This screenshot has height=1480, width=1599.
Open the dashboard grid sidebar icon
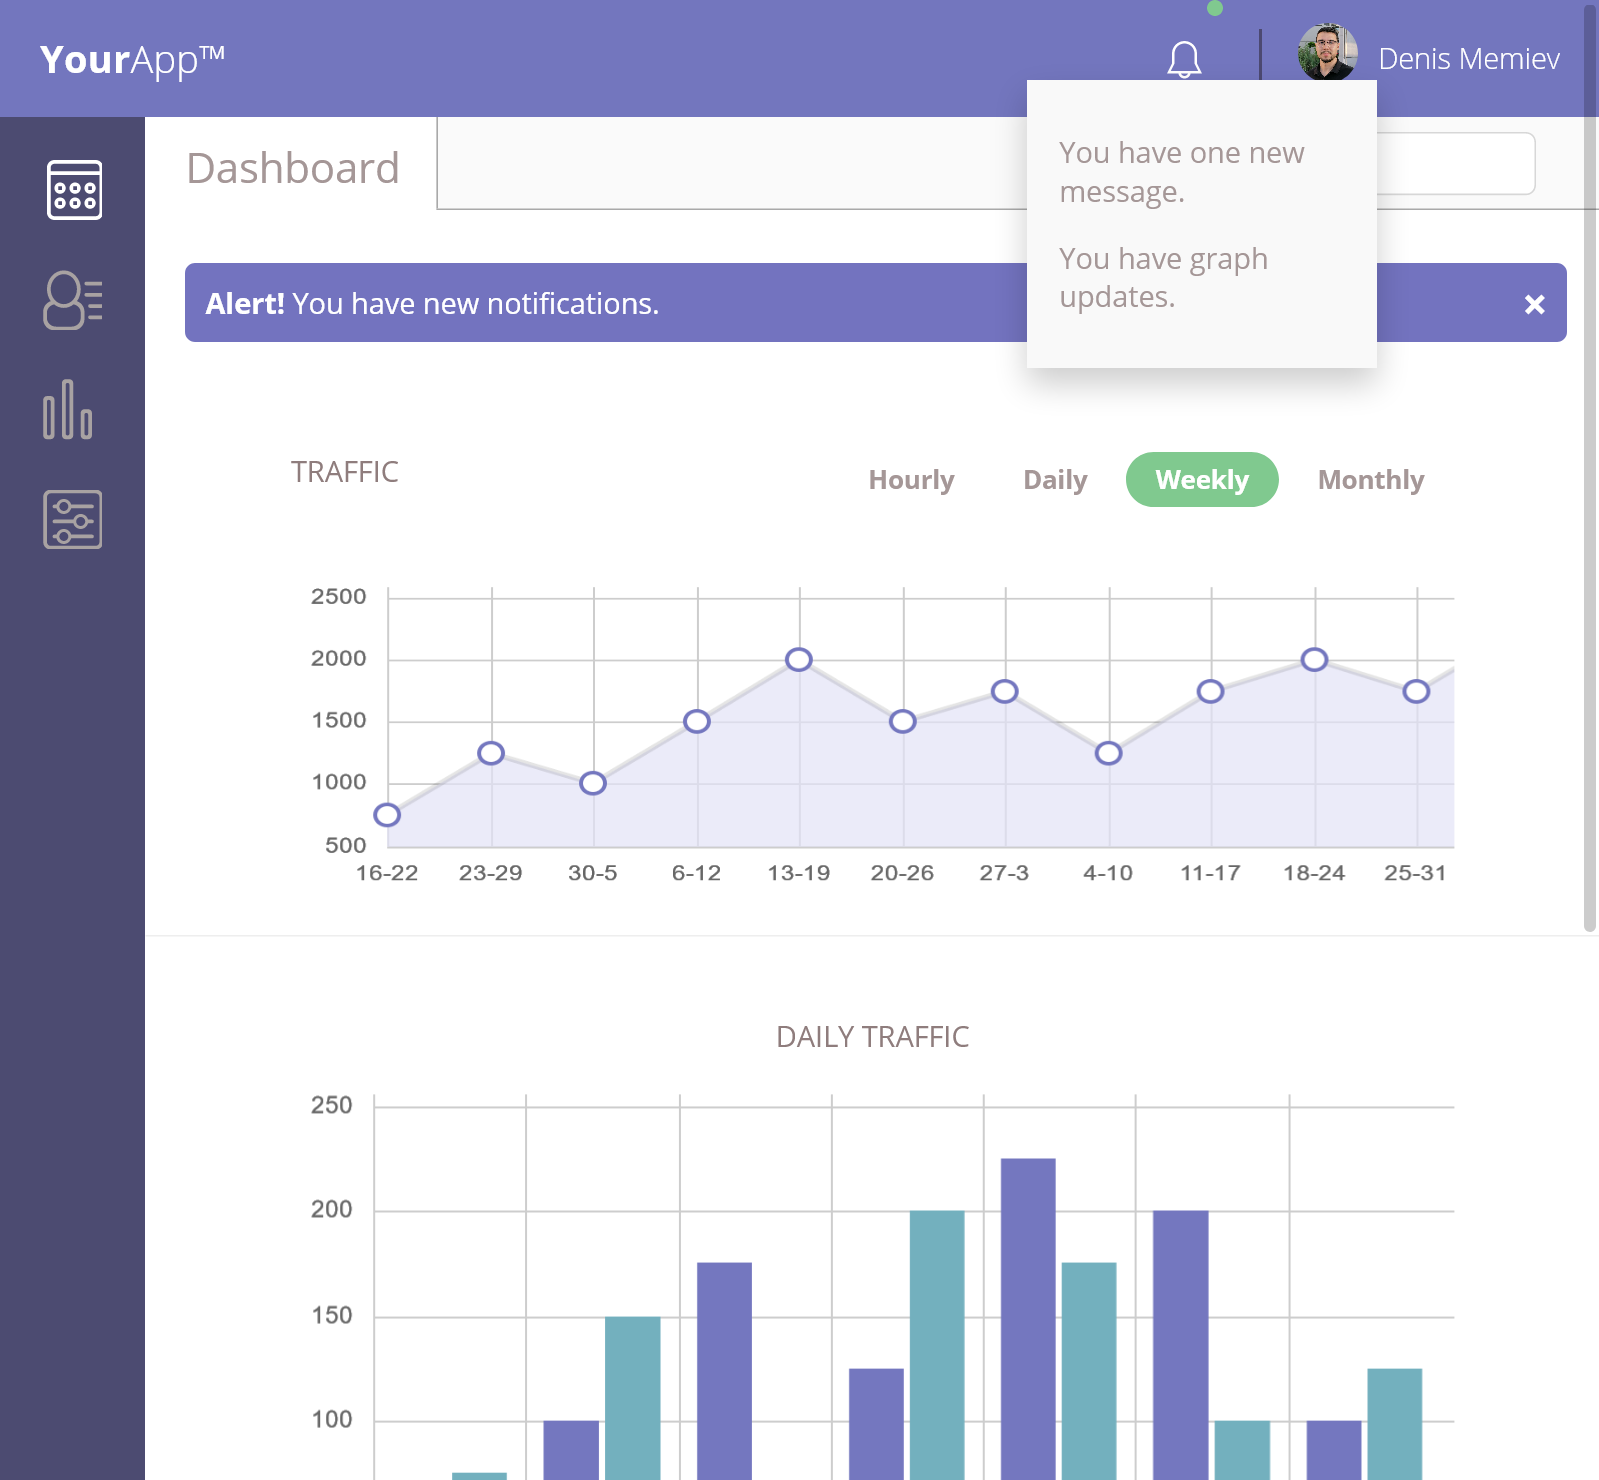pos(74,190)
